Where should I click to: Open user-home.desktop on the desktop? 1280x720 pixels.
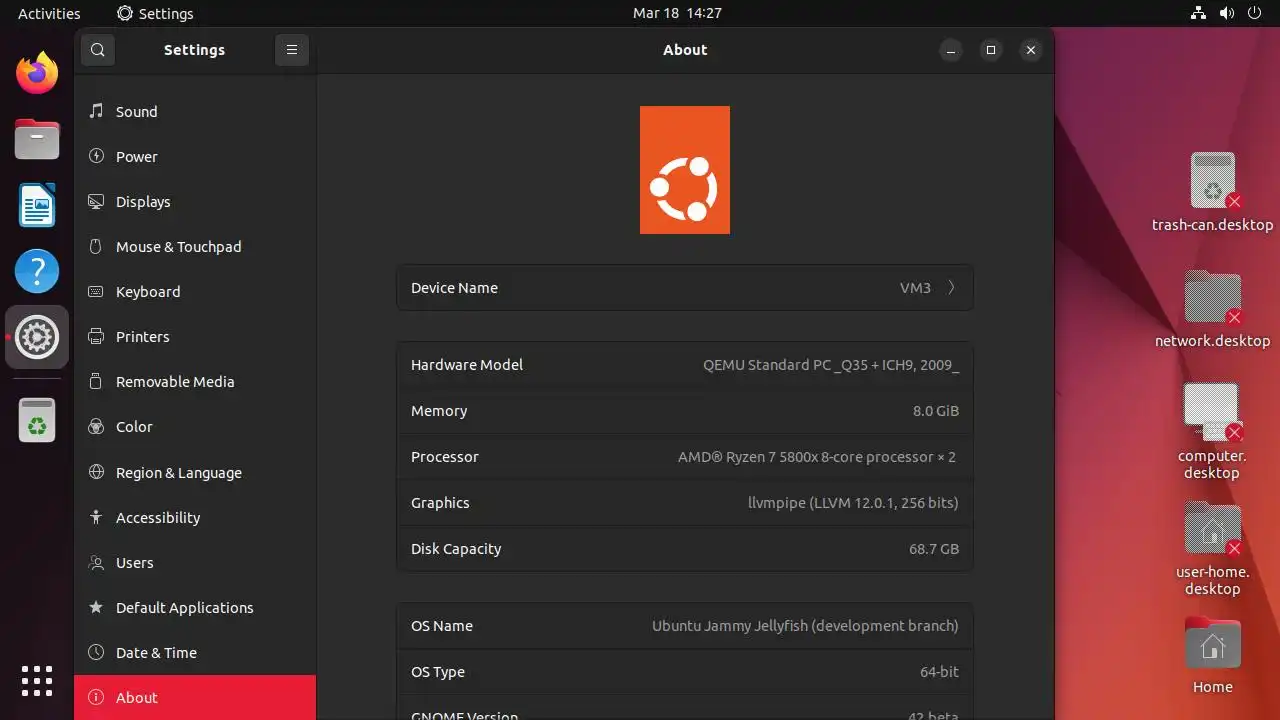pos(1212,548)
